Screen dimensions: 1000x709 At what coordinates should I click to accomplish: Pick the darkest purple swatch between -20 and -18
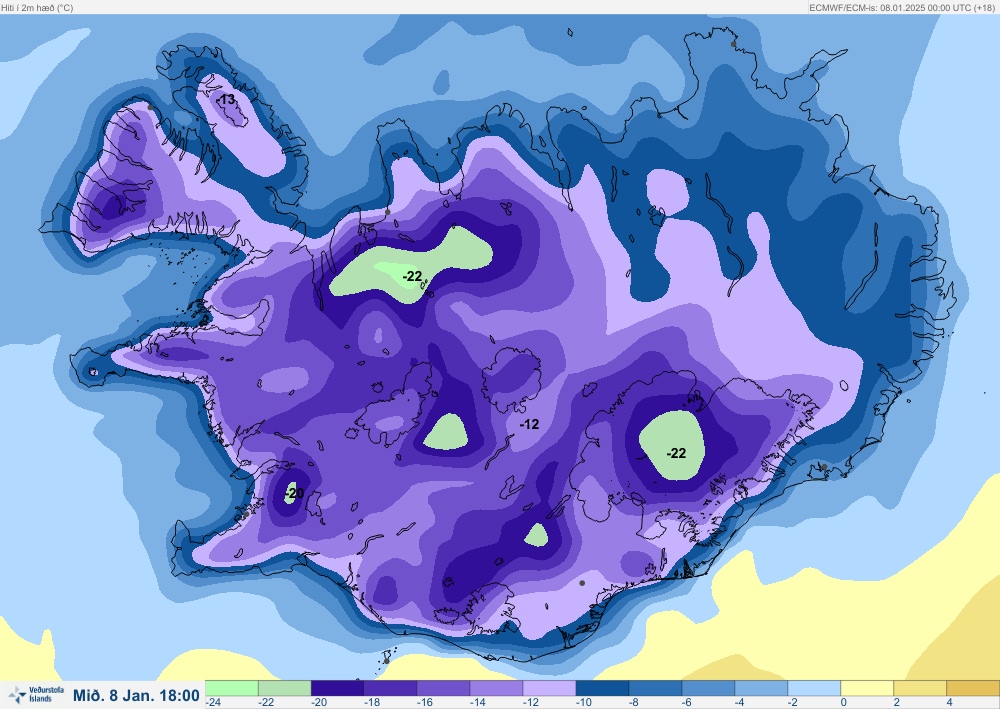tap(337, 688)
